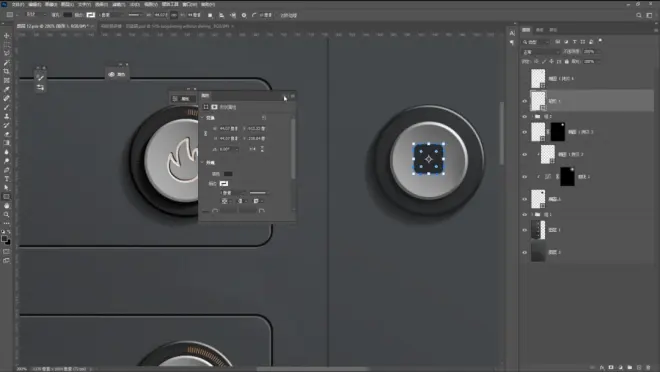Pick the Eyedropper tool
The image size is (660, 372).
6,89
